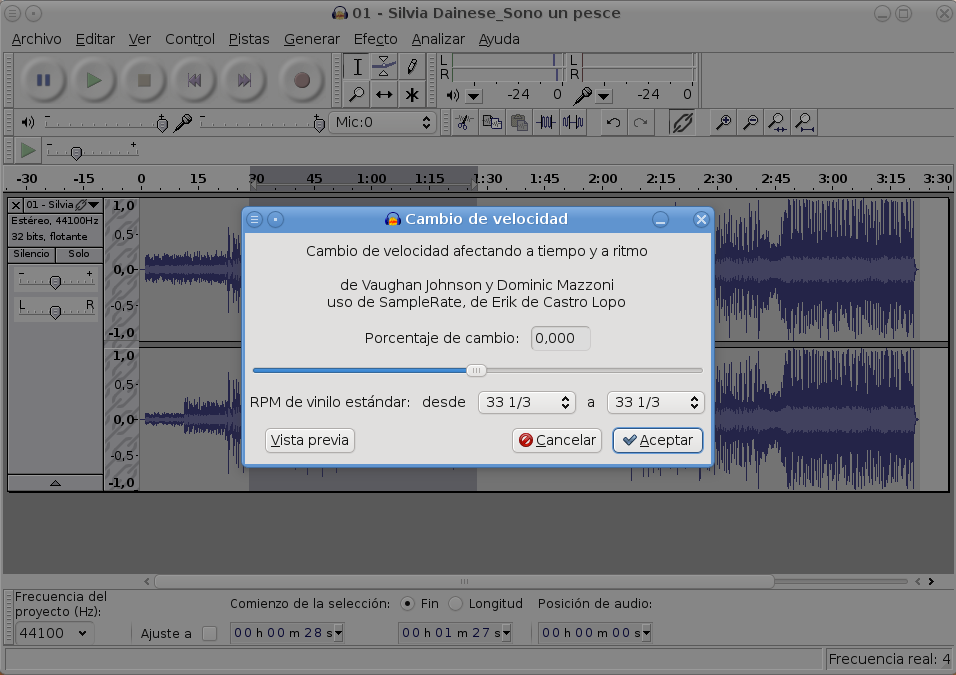Open the Ver menu

point(140,39)
